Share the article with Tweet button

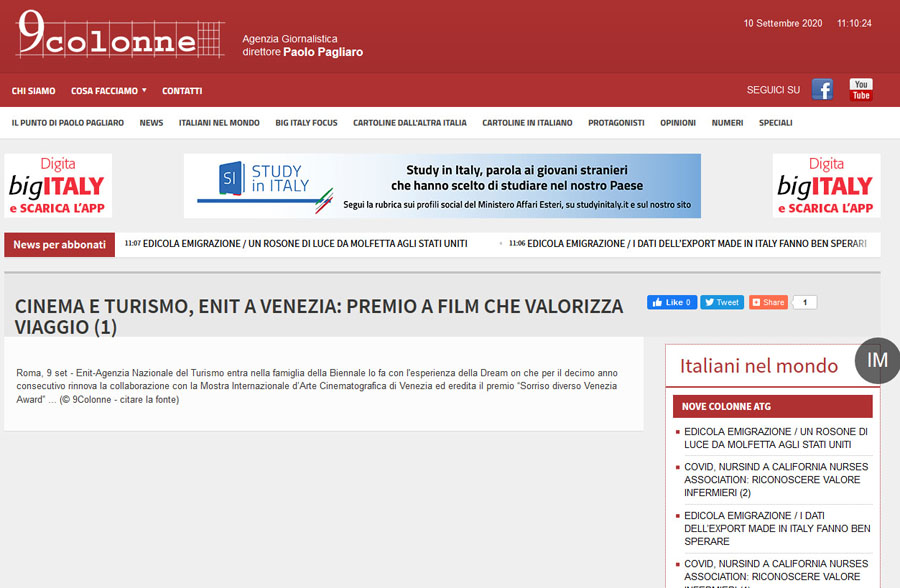click(x=721, y=302)
